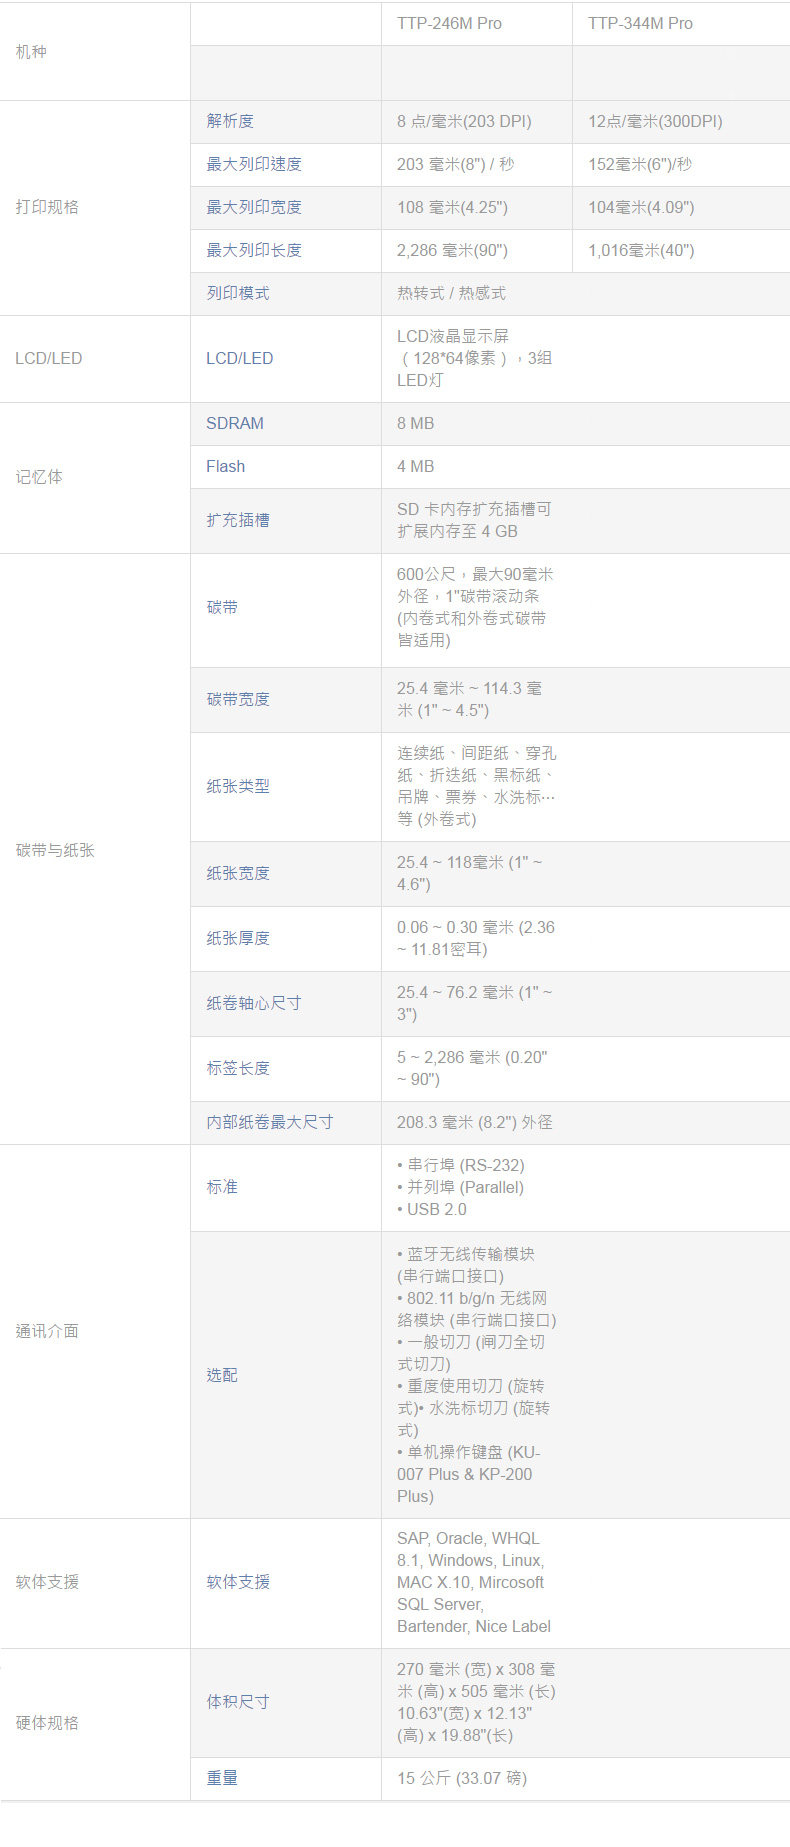Click the 15 公斤 (33.07 磅) value

[x=462, y=1778]
